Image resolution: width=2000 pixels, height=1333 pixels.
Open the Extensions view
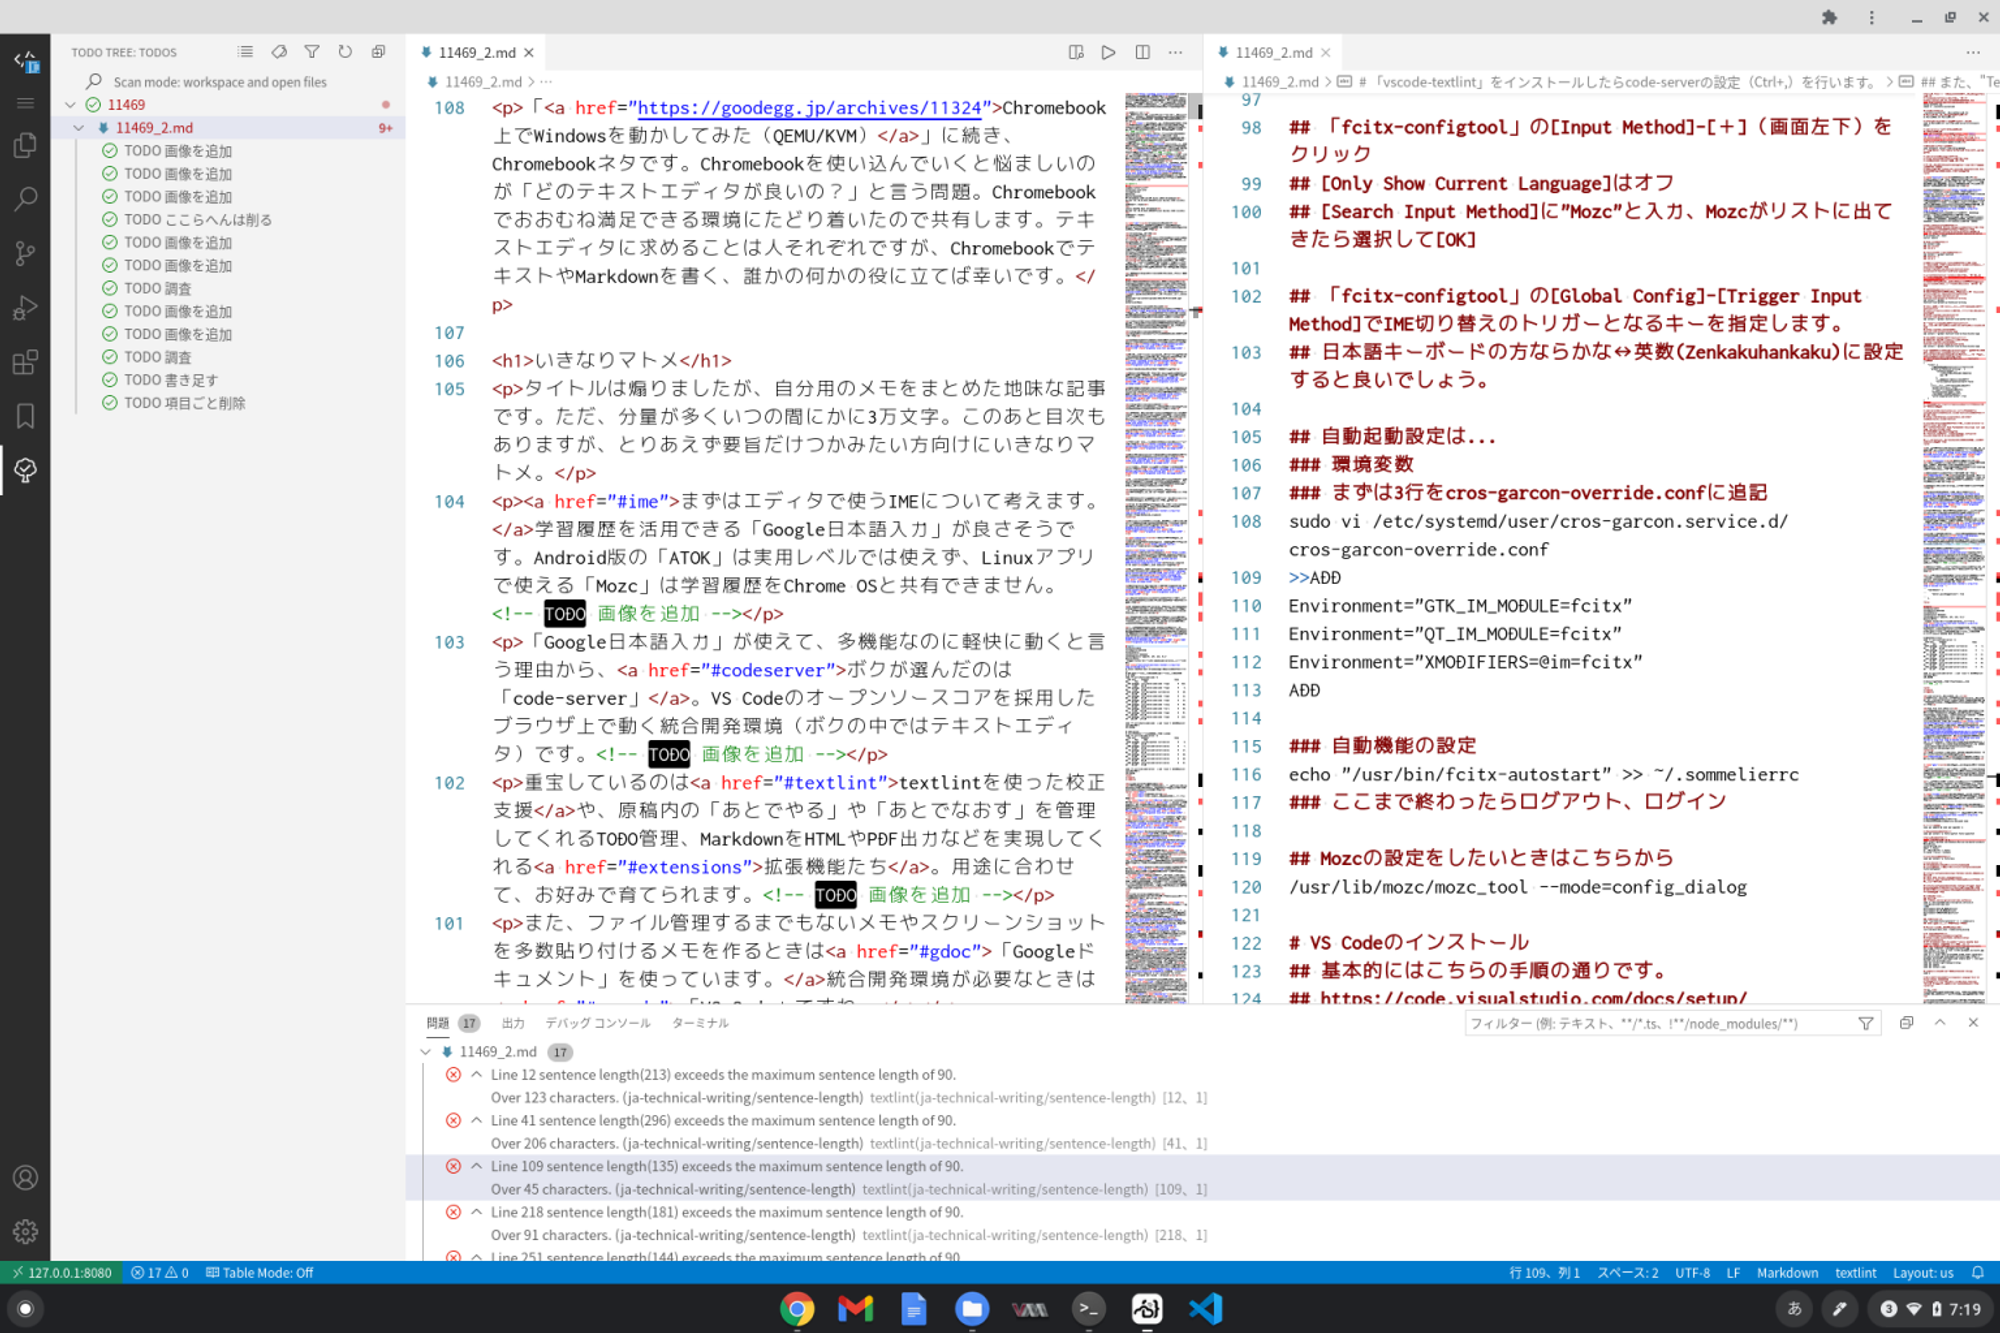(x=25, y=361)
